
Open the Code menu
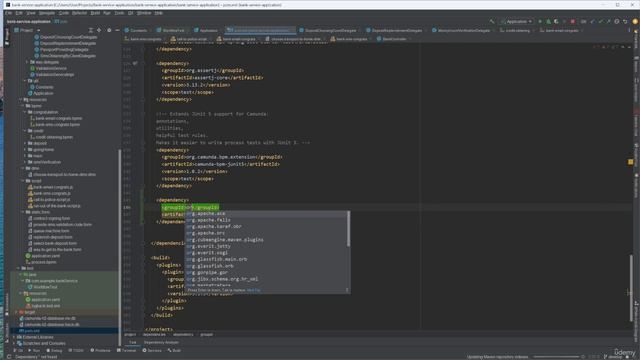coord(64,13)
